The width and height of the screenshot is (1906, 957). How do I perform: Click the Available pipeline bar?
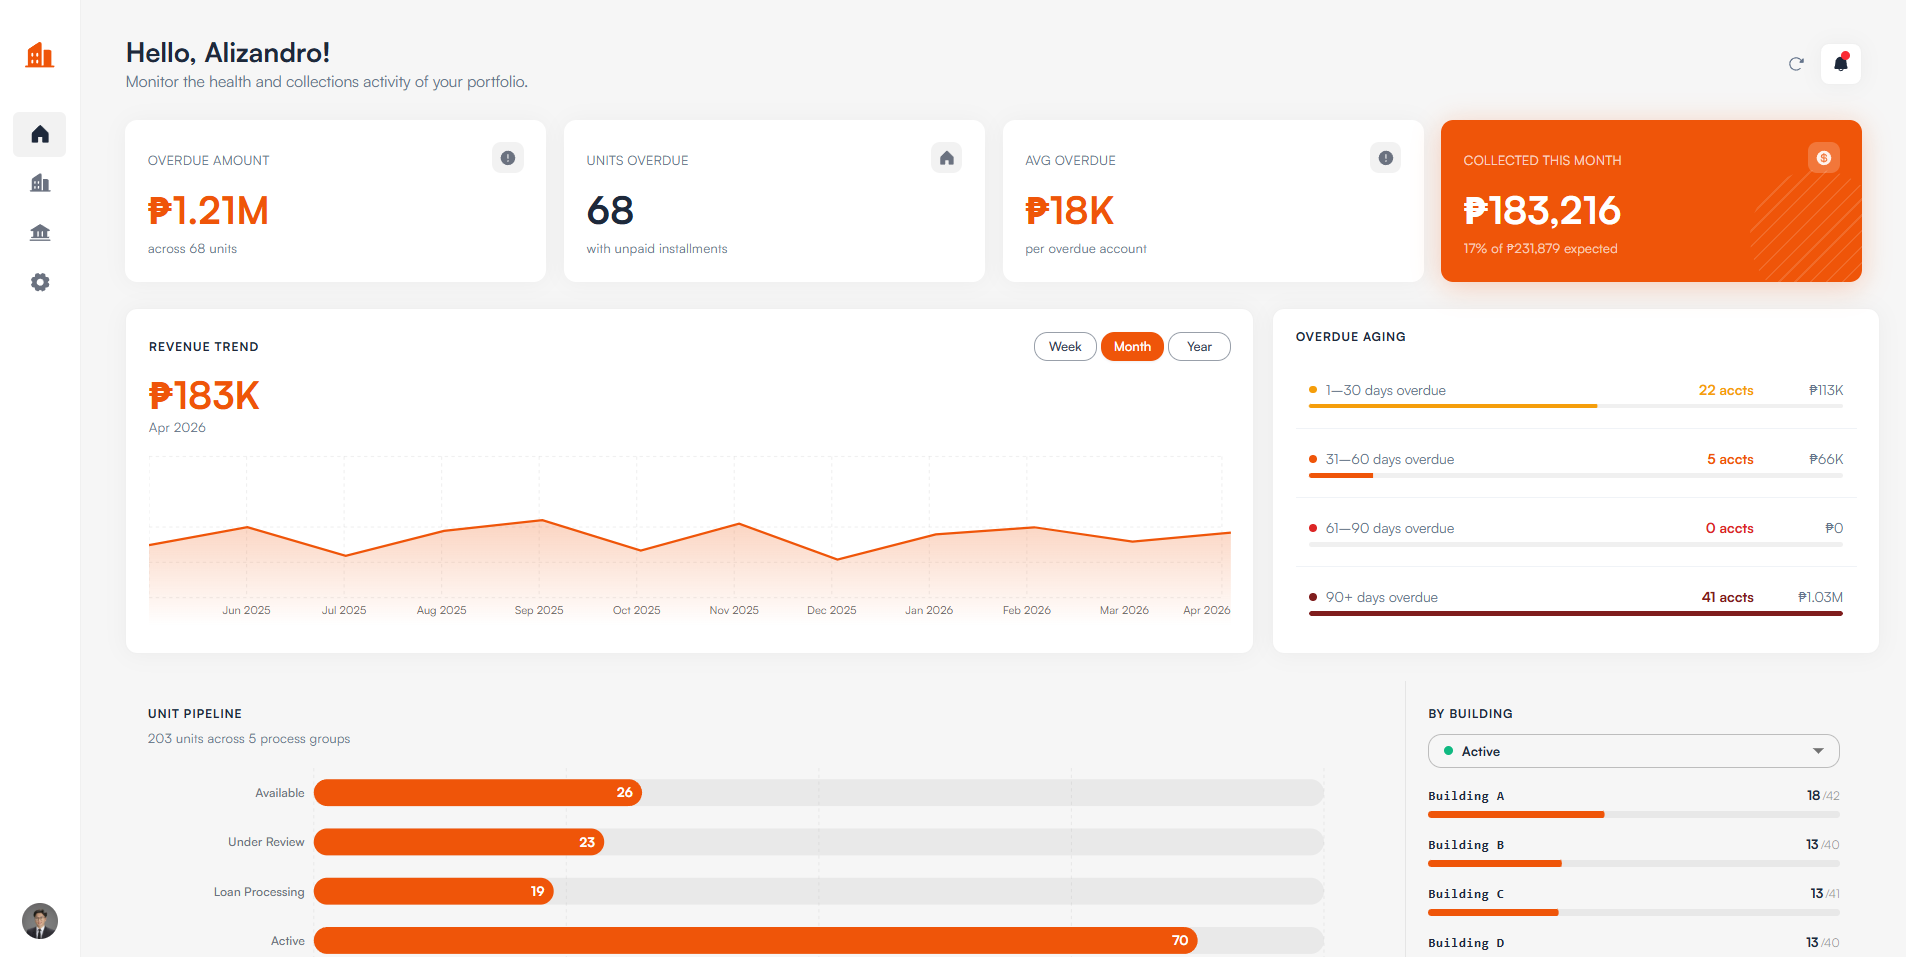pyautogui.click(x=819, y=793)
